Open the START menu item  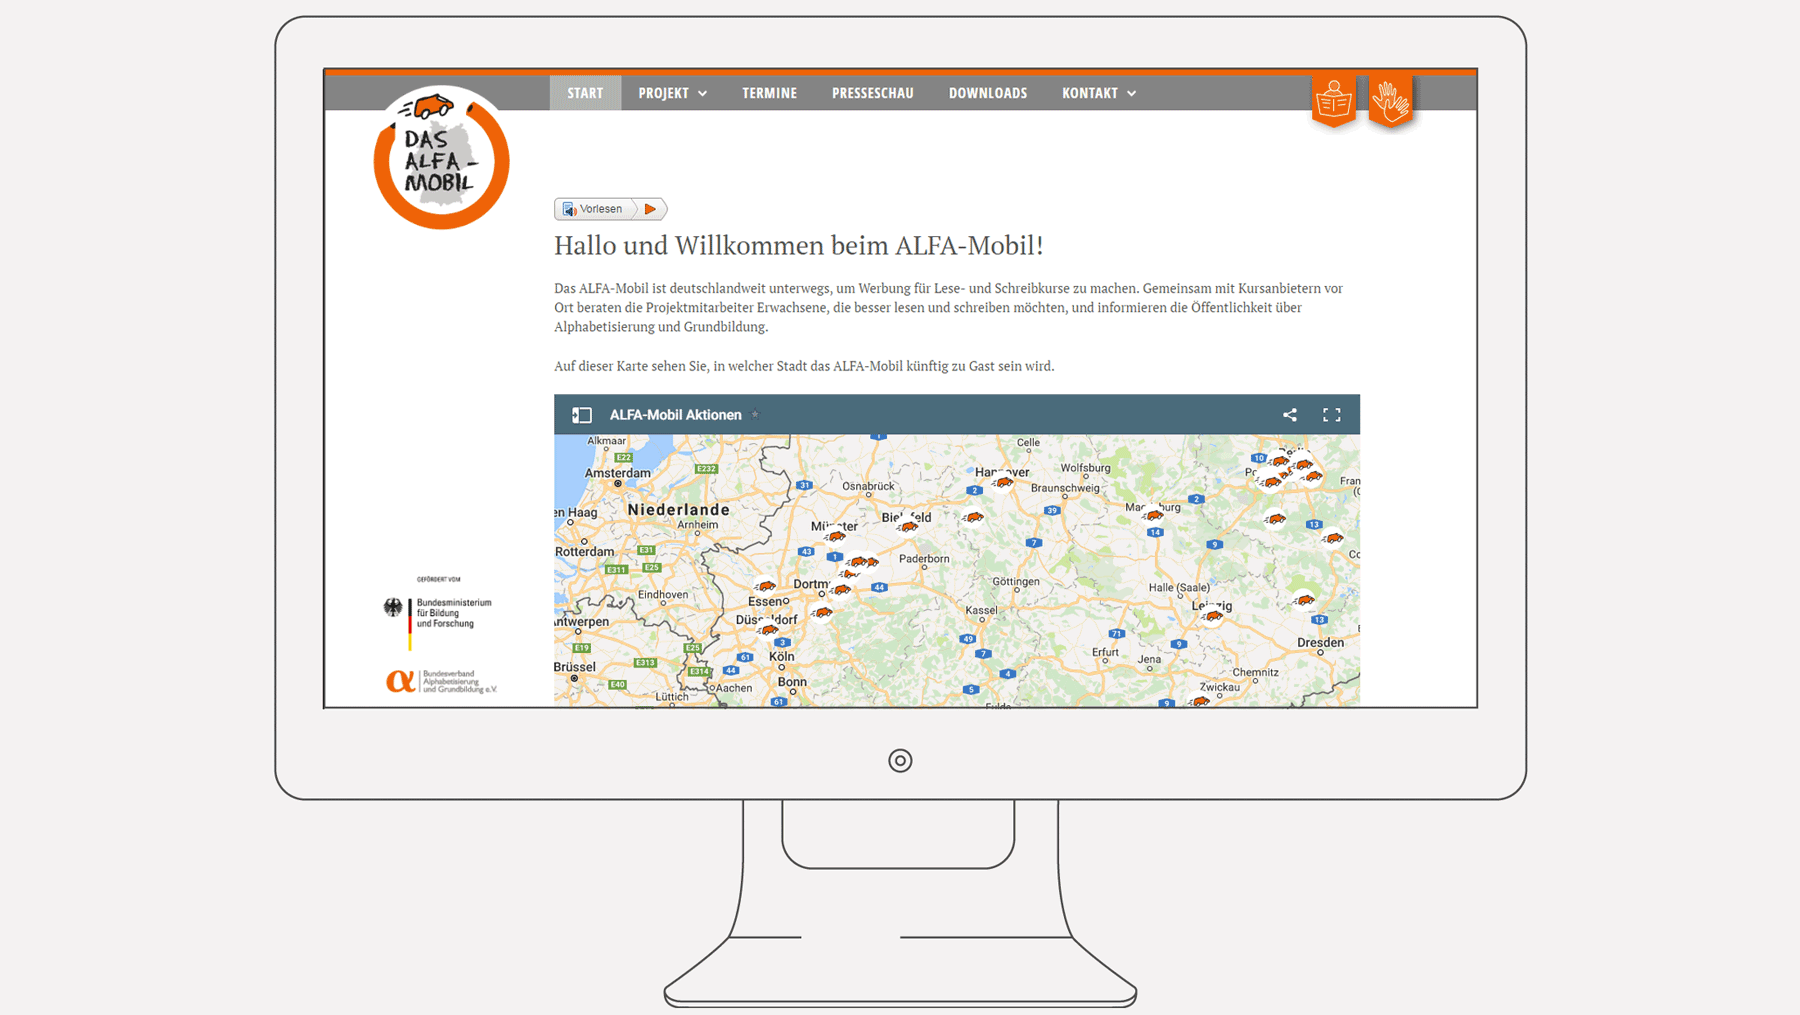click(585, 93)
